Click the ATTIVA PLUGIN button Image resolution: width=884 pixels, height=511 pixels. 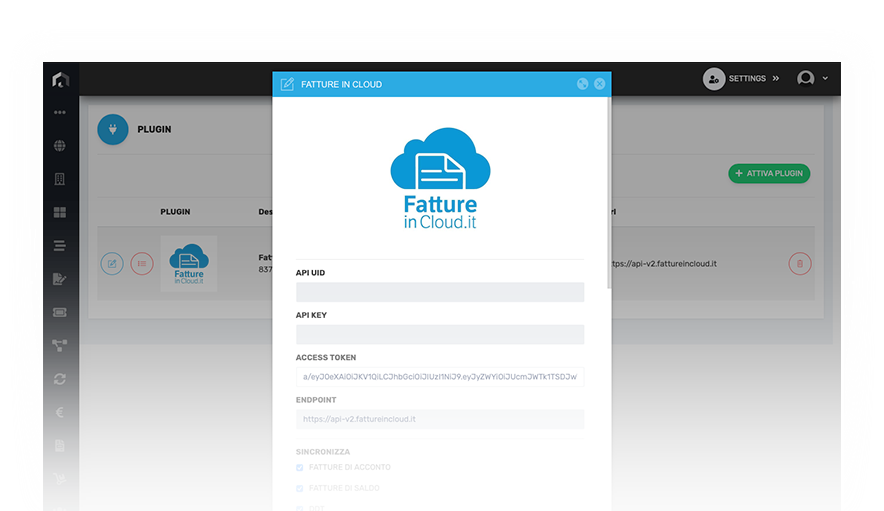pos(769,173)
